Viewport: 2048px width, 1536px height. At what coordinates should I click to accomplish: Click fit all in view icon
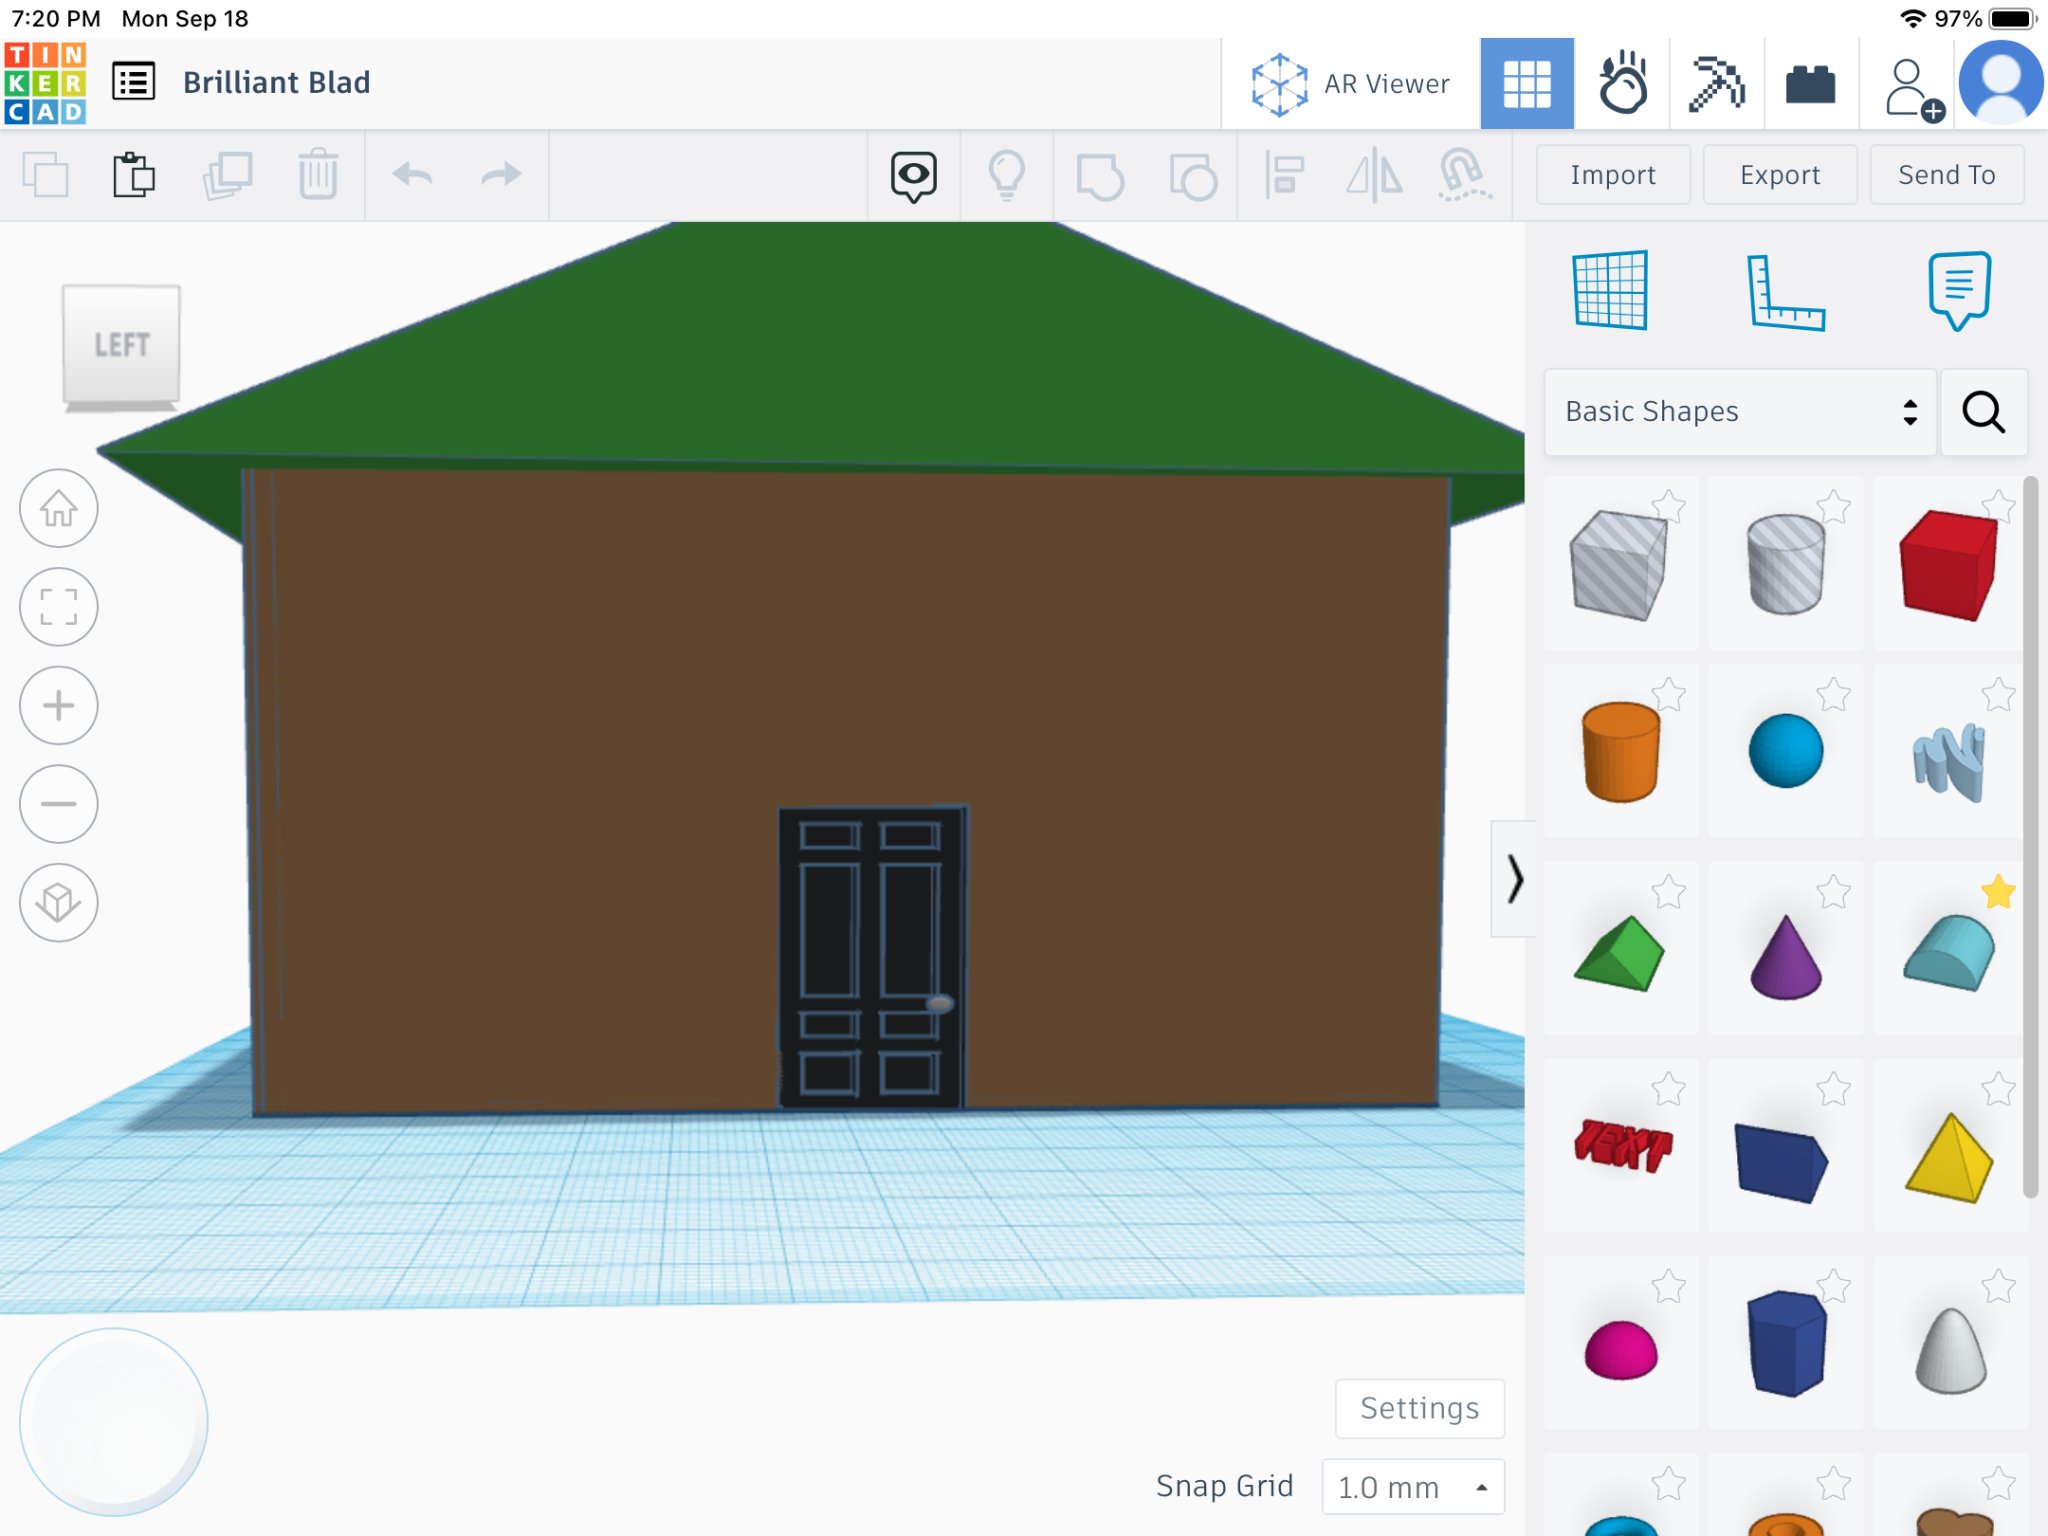pos(59,607)
